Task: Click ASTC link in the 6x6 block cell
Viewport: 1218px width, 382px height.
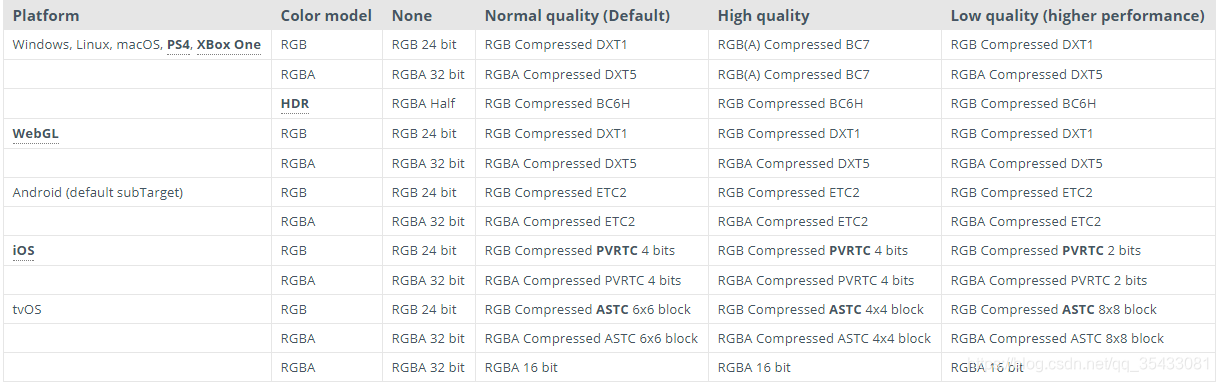Action: (613, 309)
